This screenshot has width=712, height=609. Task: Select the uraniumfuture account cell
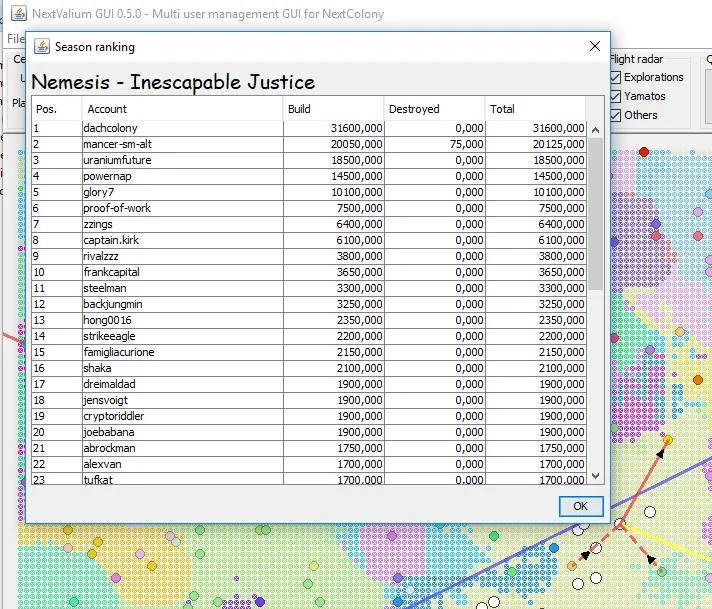pos(183,160)
